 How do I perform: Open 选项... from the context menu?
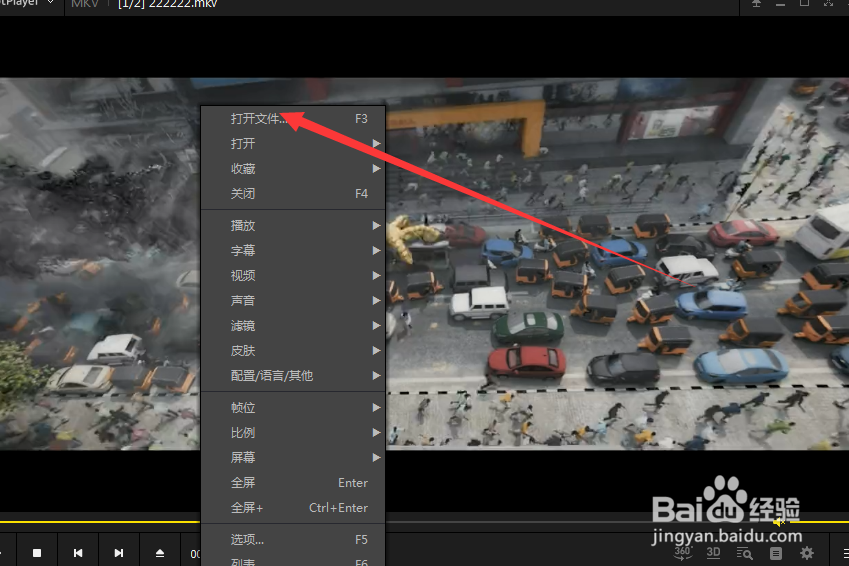pos(292,539)
